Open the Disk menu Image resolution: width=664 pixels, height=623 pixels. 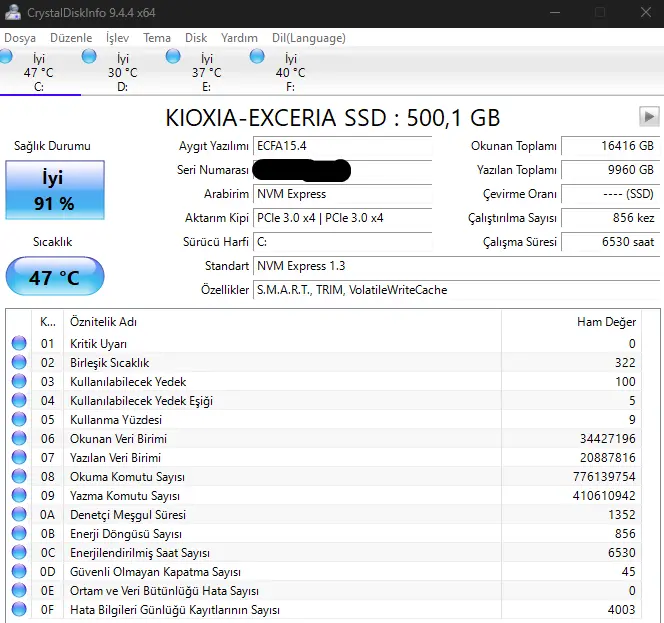click(196, 38)
